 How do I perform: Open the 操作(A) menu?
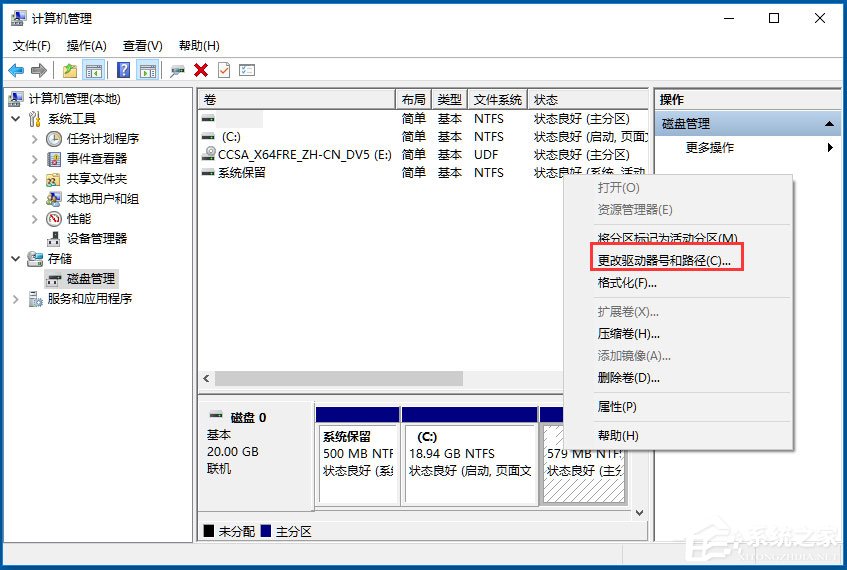(86, 45)
